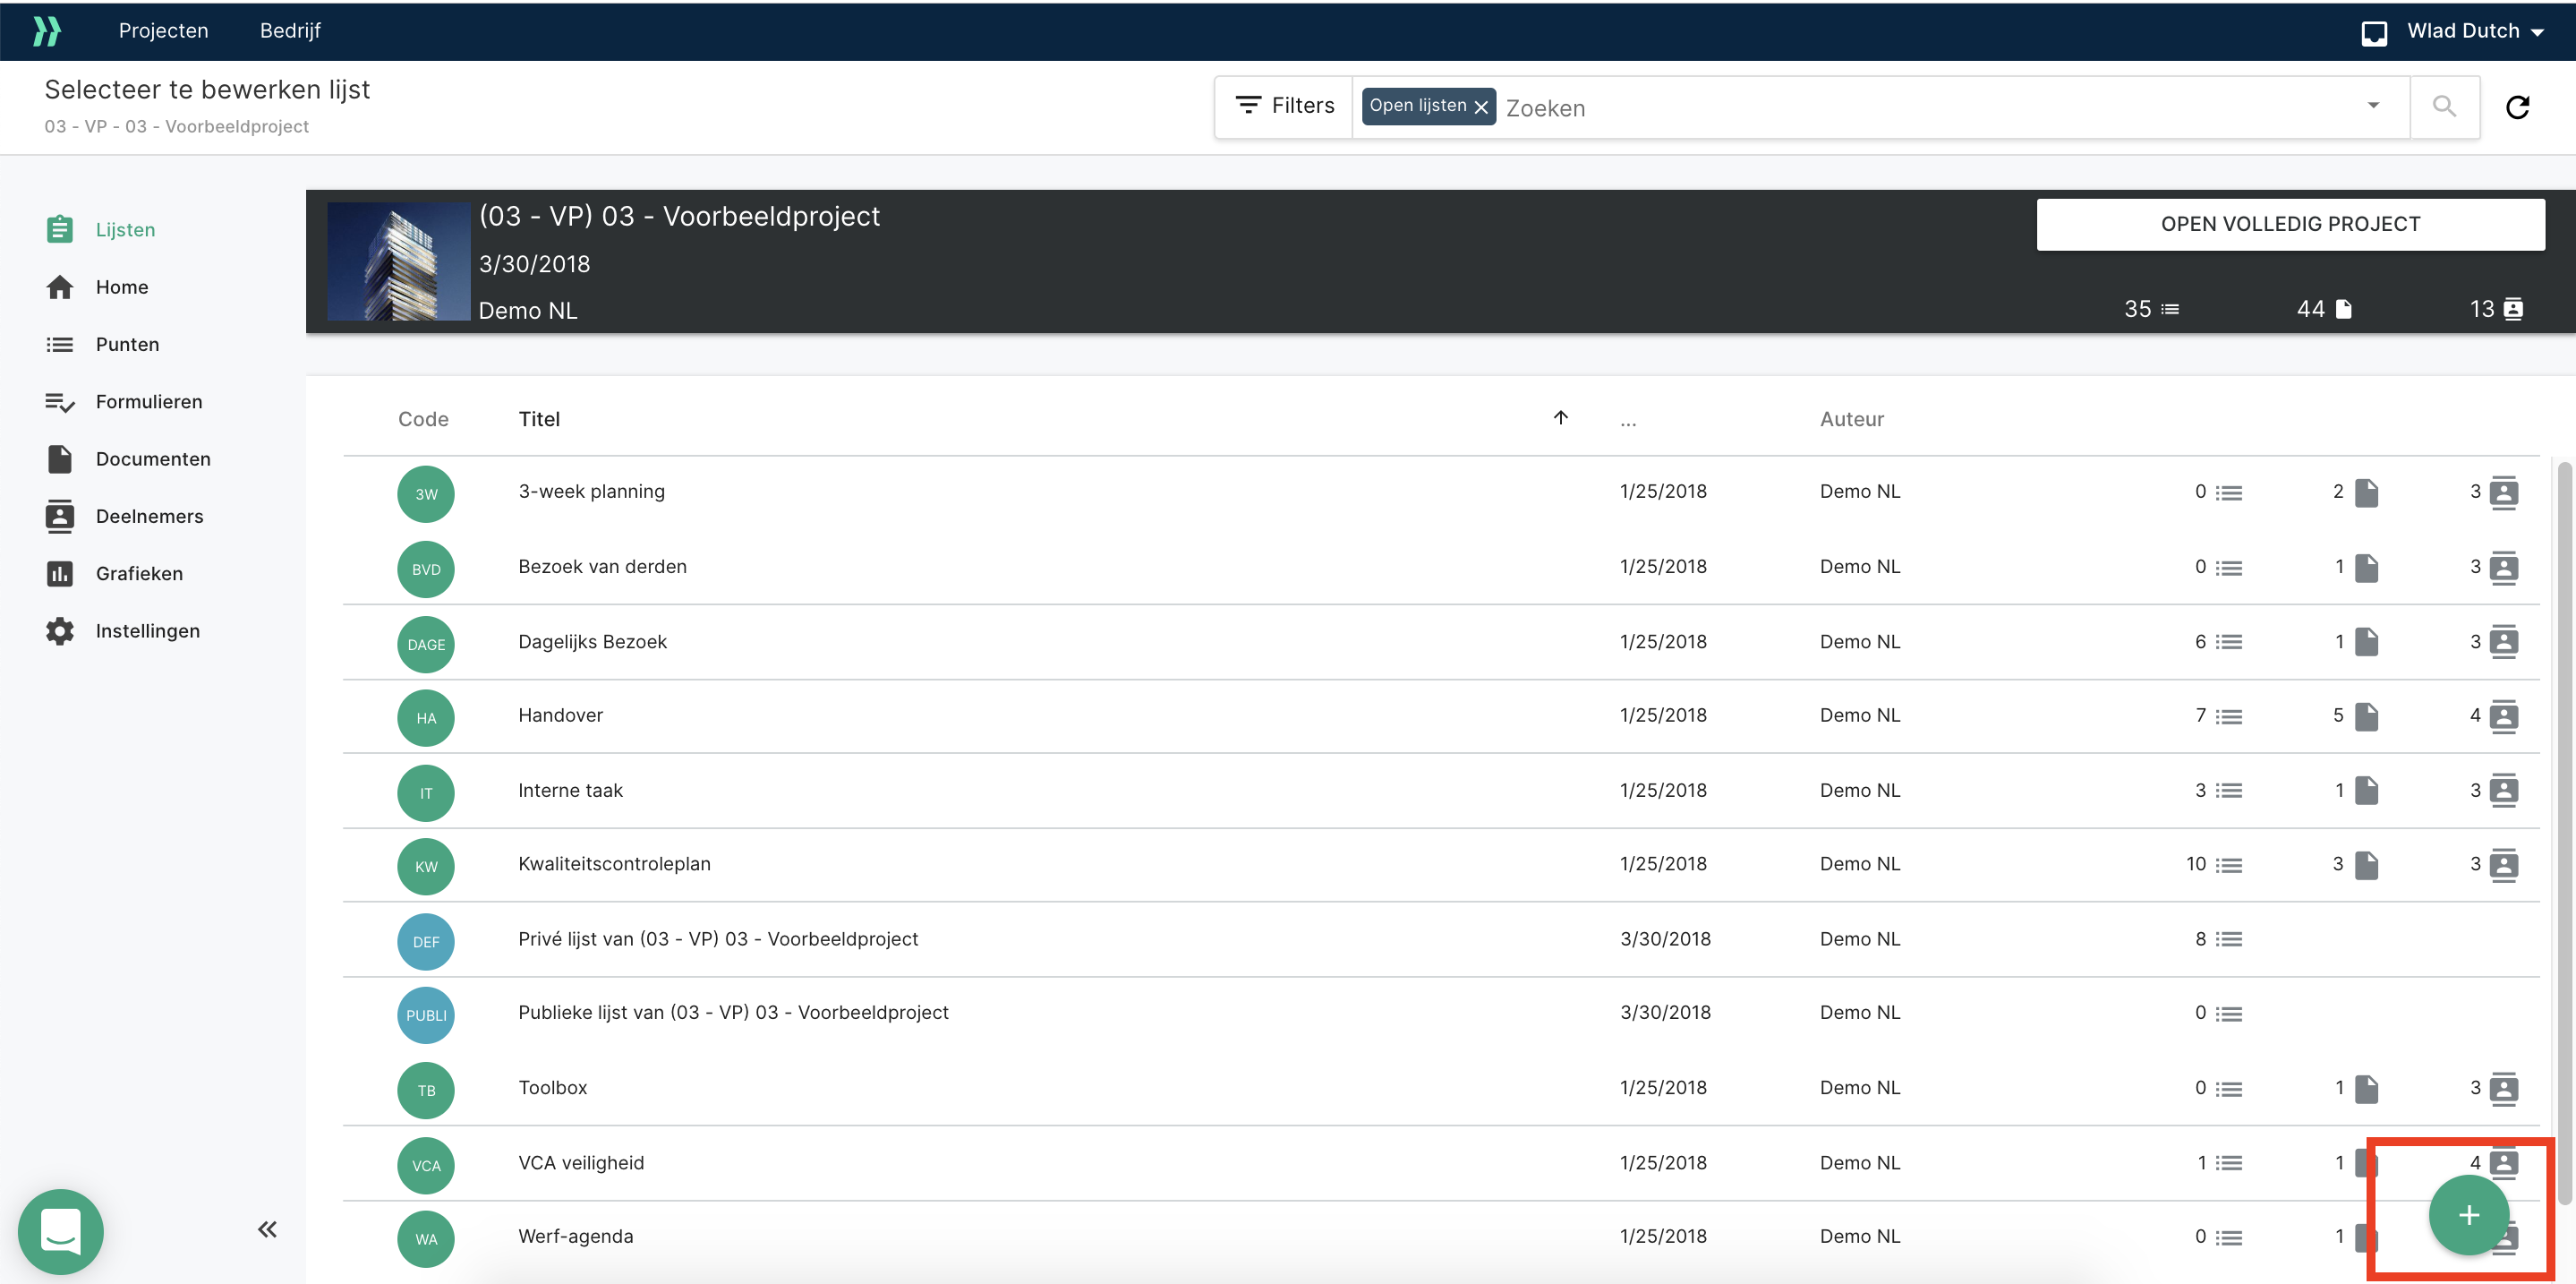Toggle sort order arrow on Titel column
This screenshot has width=2576, height=1284.
coord(1560,418)
